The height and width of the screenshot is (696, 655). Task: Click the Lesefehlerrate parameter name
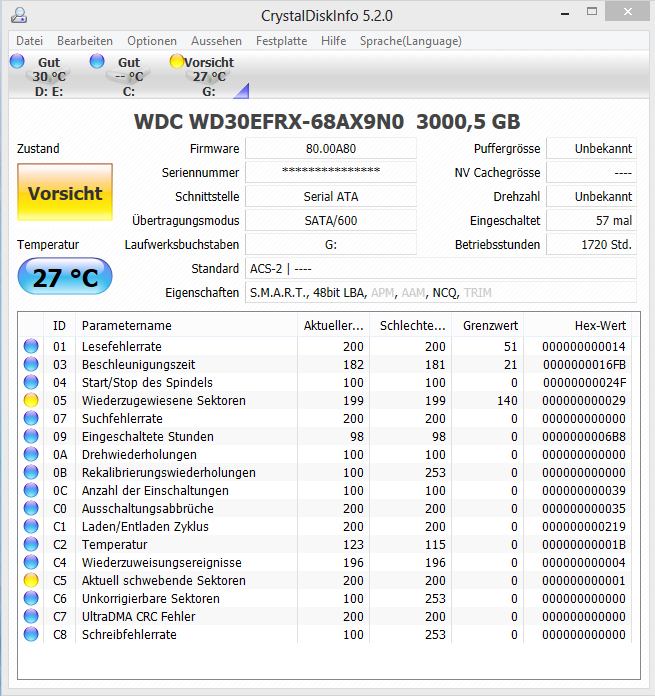point(122,346)
